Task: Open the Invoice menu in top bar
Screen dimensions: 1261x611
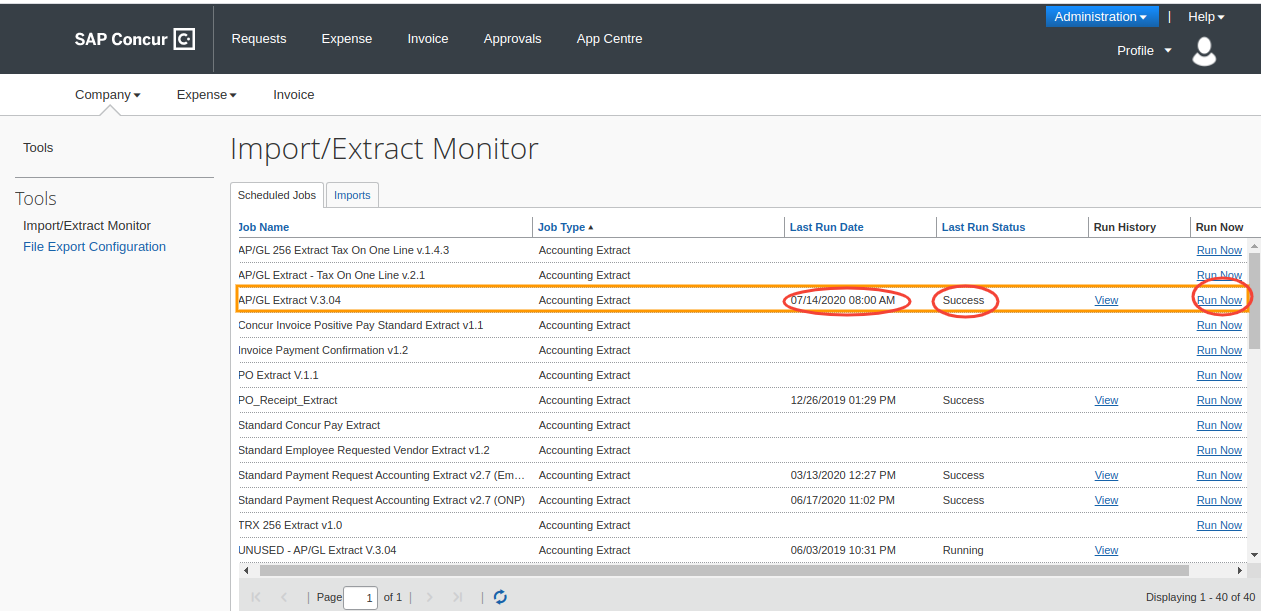Action: pos(428,39)
